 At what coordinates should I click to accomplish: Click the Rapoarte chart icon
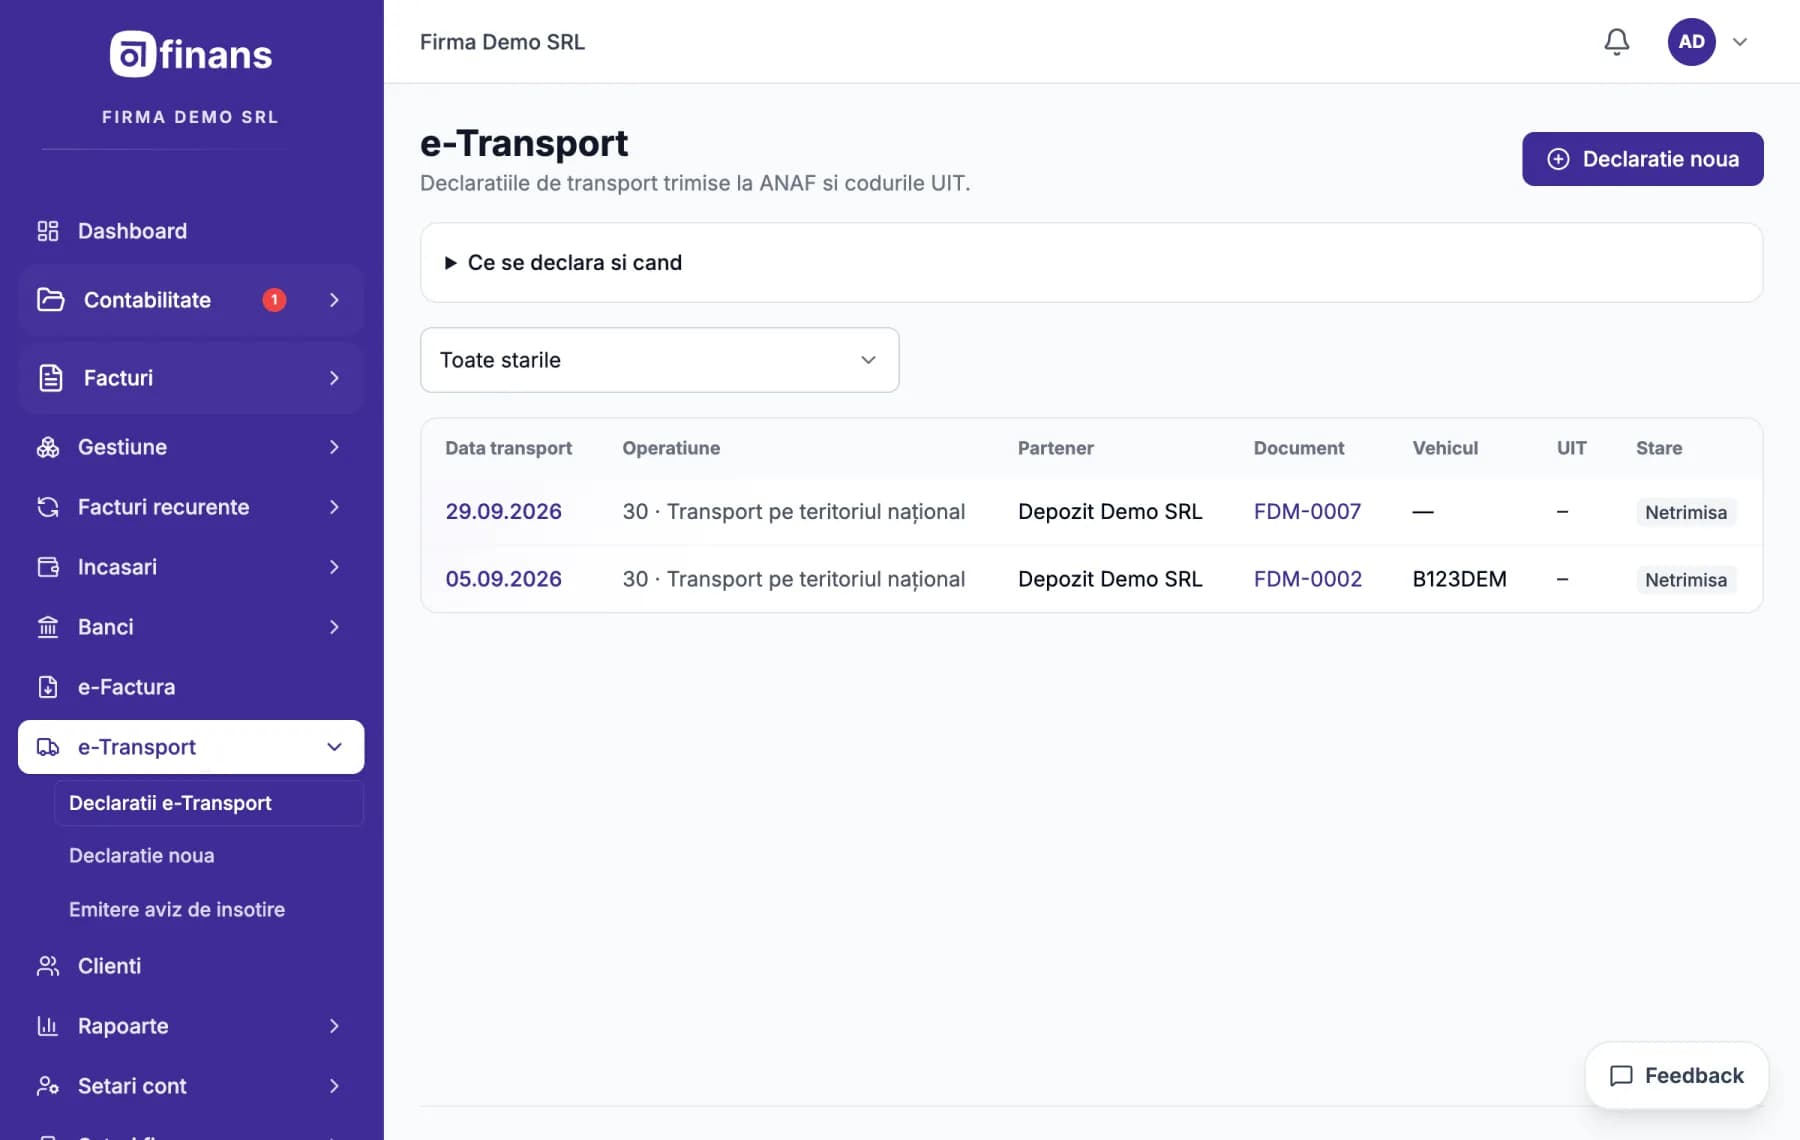tap(48, 1026)
